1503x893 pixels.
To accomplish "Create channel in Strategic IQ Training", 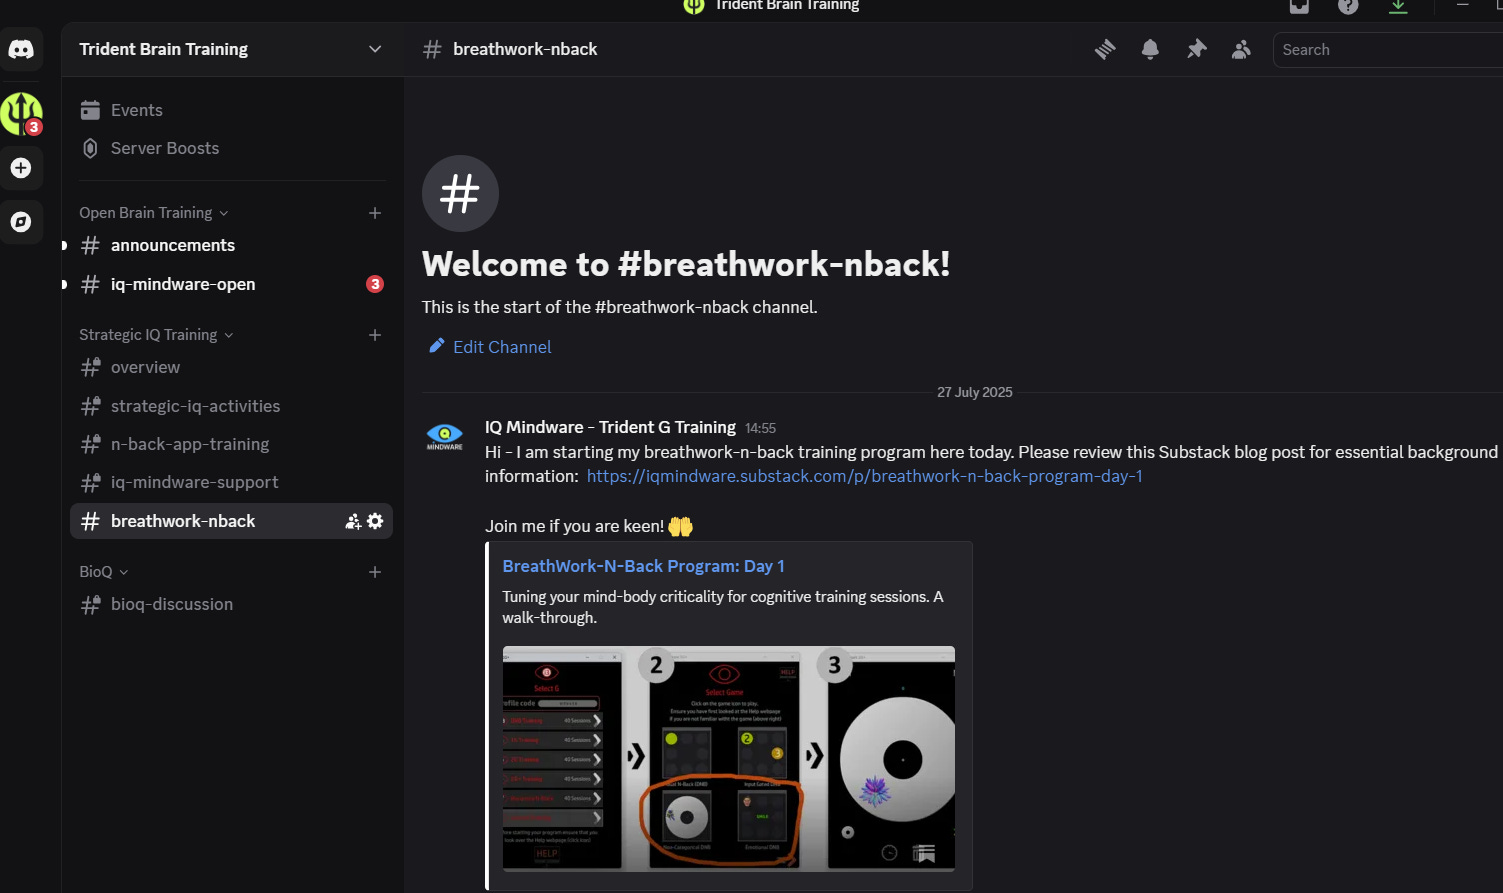I will [375, 335].
